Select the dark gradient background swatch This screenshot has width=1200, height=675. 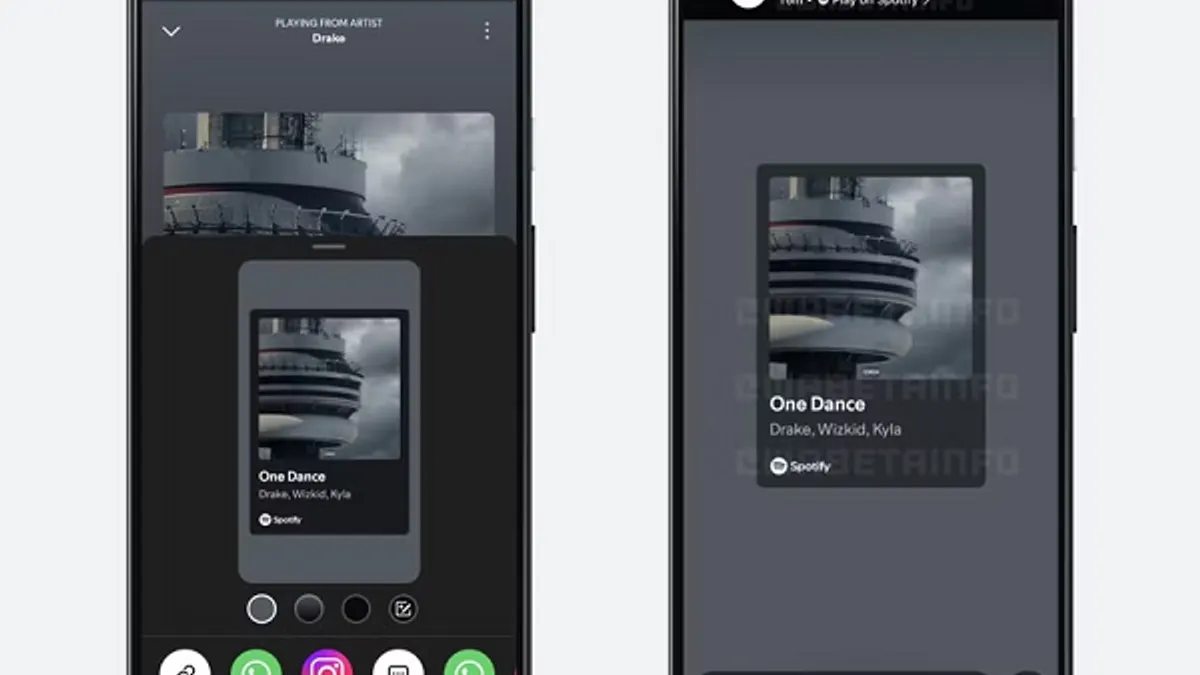tap(309, 609)
